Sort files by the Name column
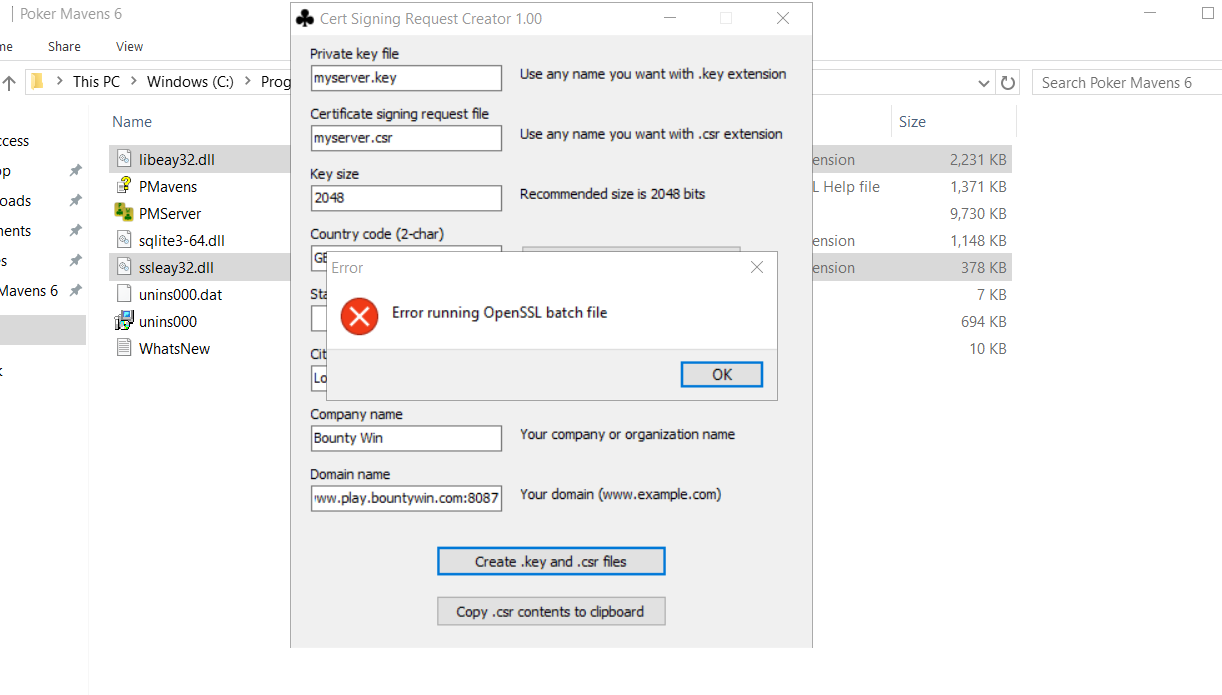Viewport: 1222px width, 695px height. [x=132, y=122]
